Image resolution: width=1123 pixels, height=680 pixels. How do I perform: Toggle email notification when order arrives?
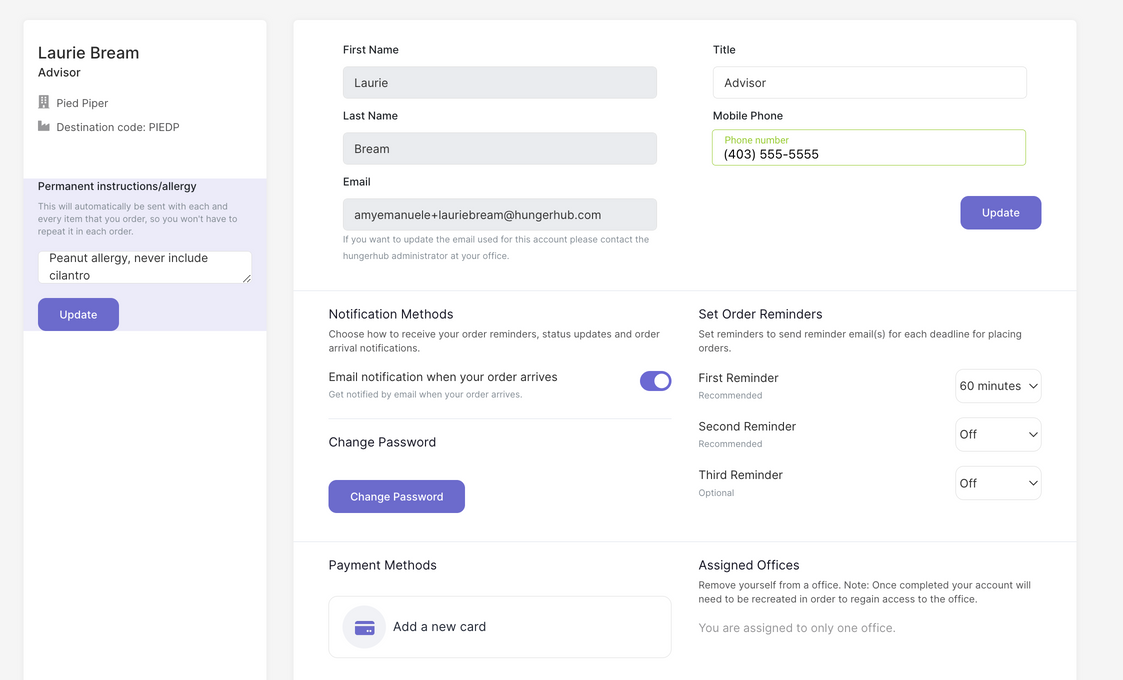pos(655,381)
